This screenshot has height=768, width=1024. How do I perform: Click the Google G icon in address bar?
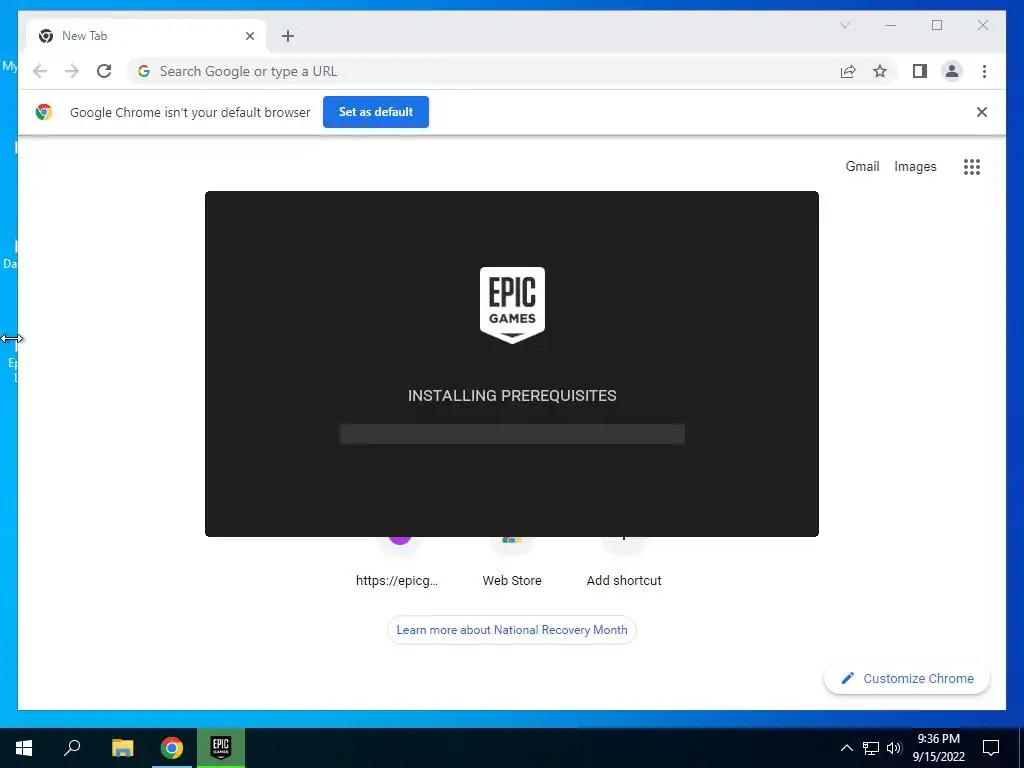144,71
